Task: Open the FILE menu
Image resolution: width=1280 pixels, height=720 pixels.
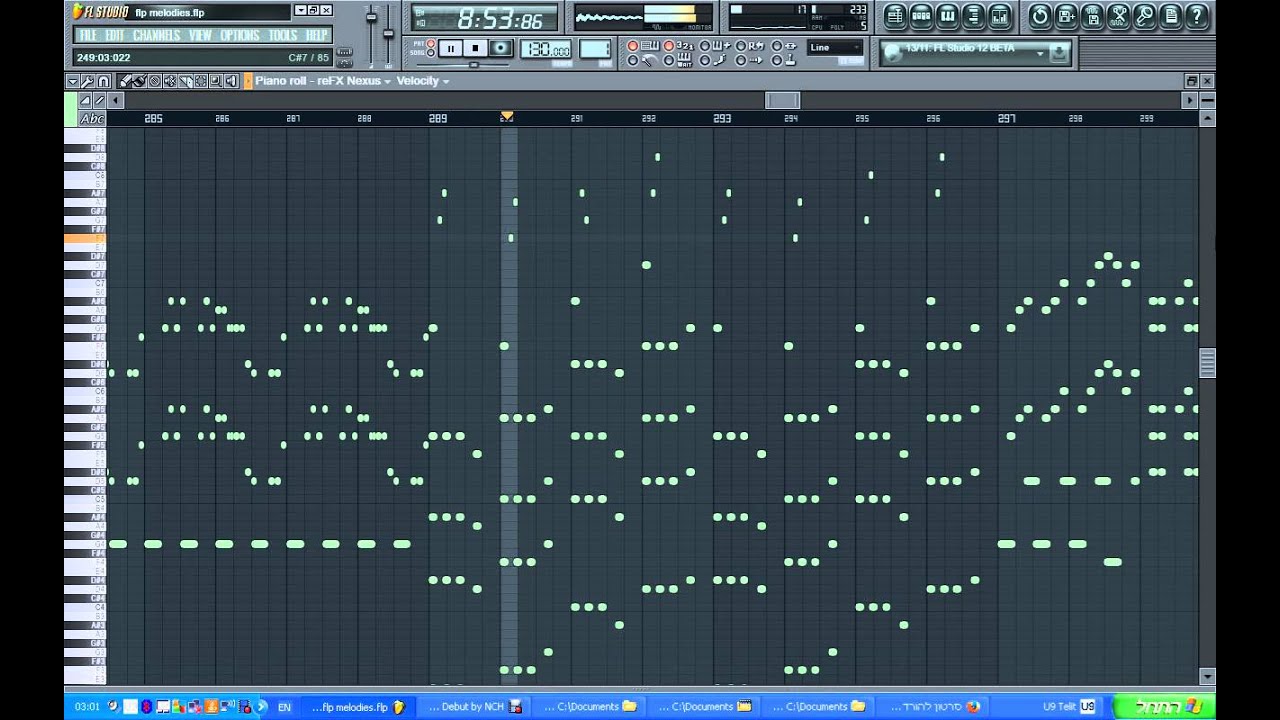Action: [88, 35]
